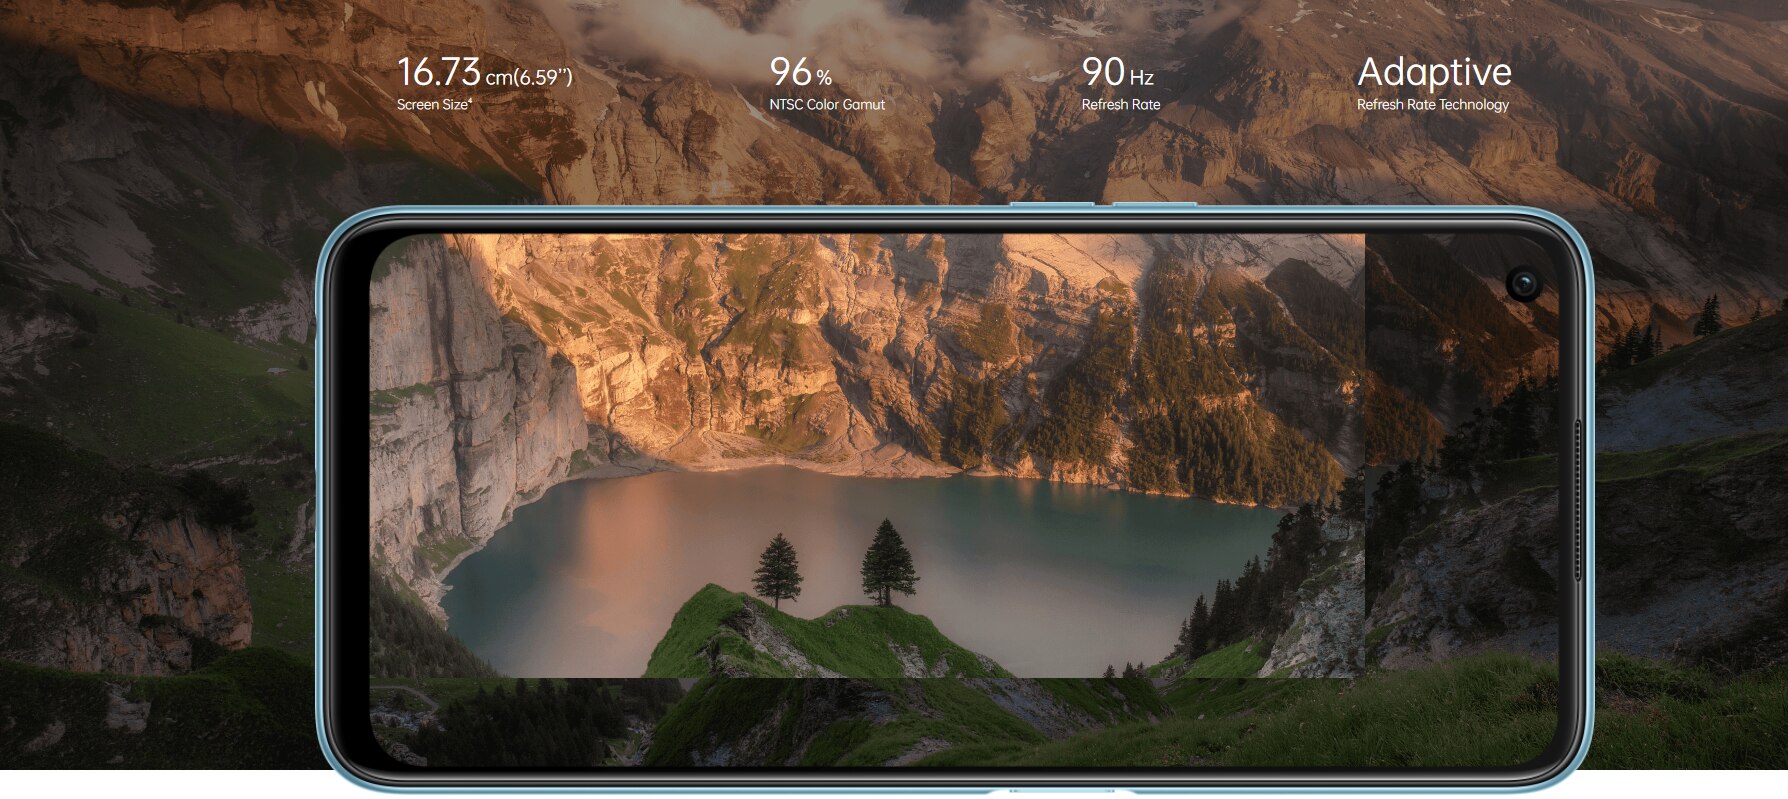The height and width of the screenshot is (799, 1788).
Task: Click the 'Screen Size' caption
Action: [434, 104]
